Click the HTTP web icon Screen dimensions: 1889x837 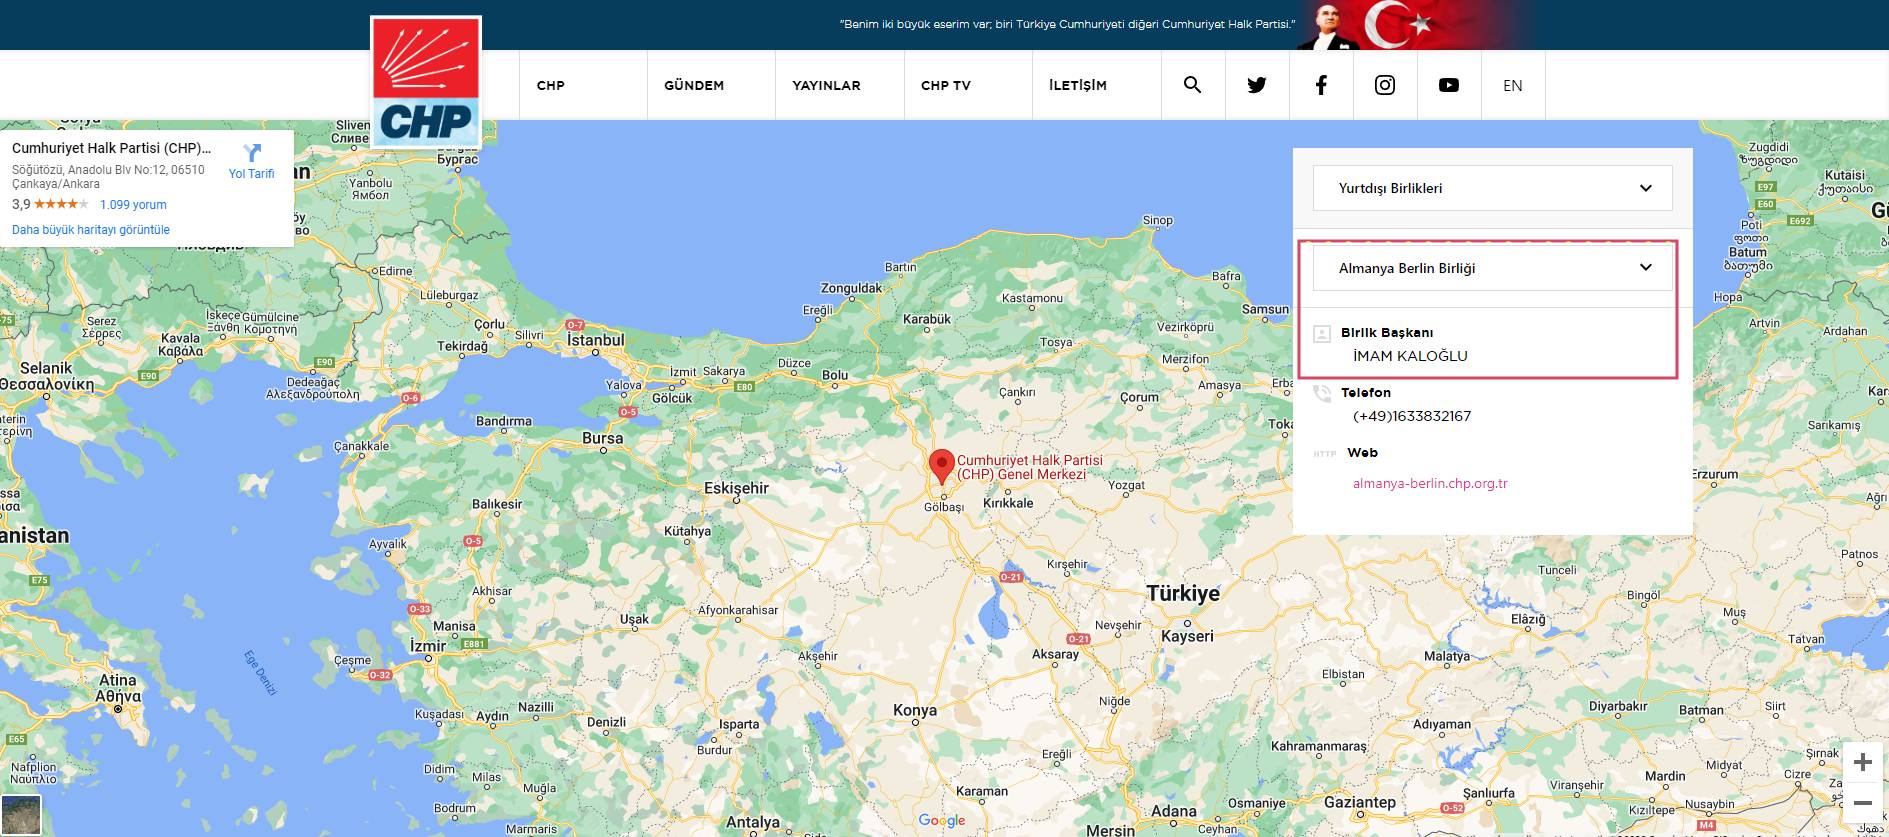pos(1325,454)
